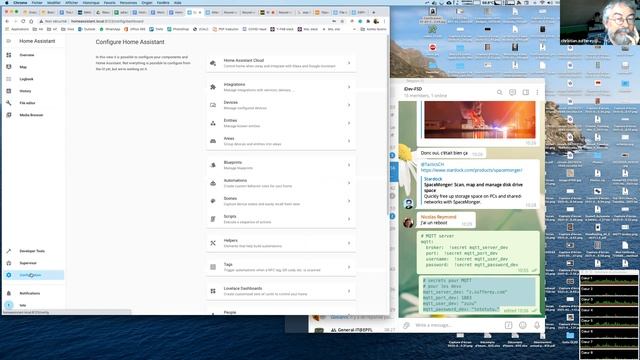Open a new Chrome tab

(373, 13)
